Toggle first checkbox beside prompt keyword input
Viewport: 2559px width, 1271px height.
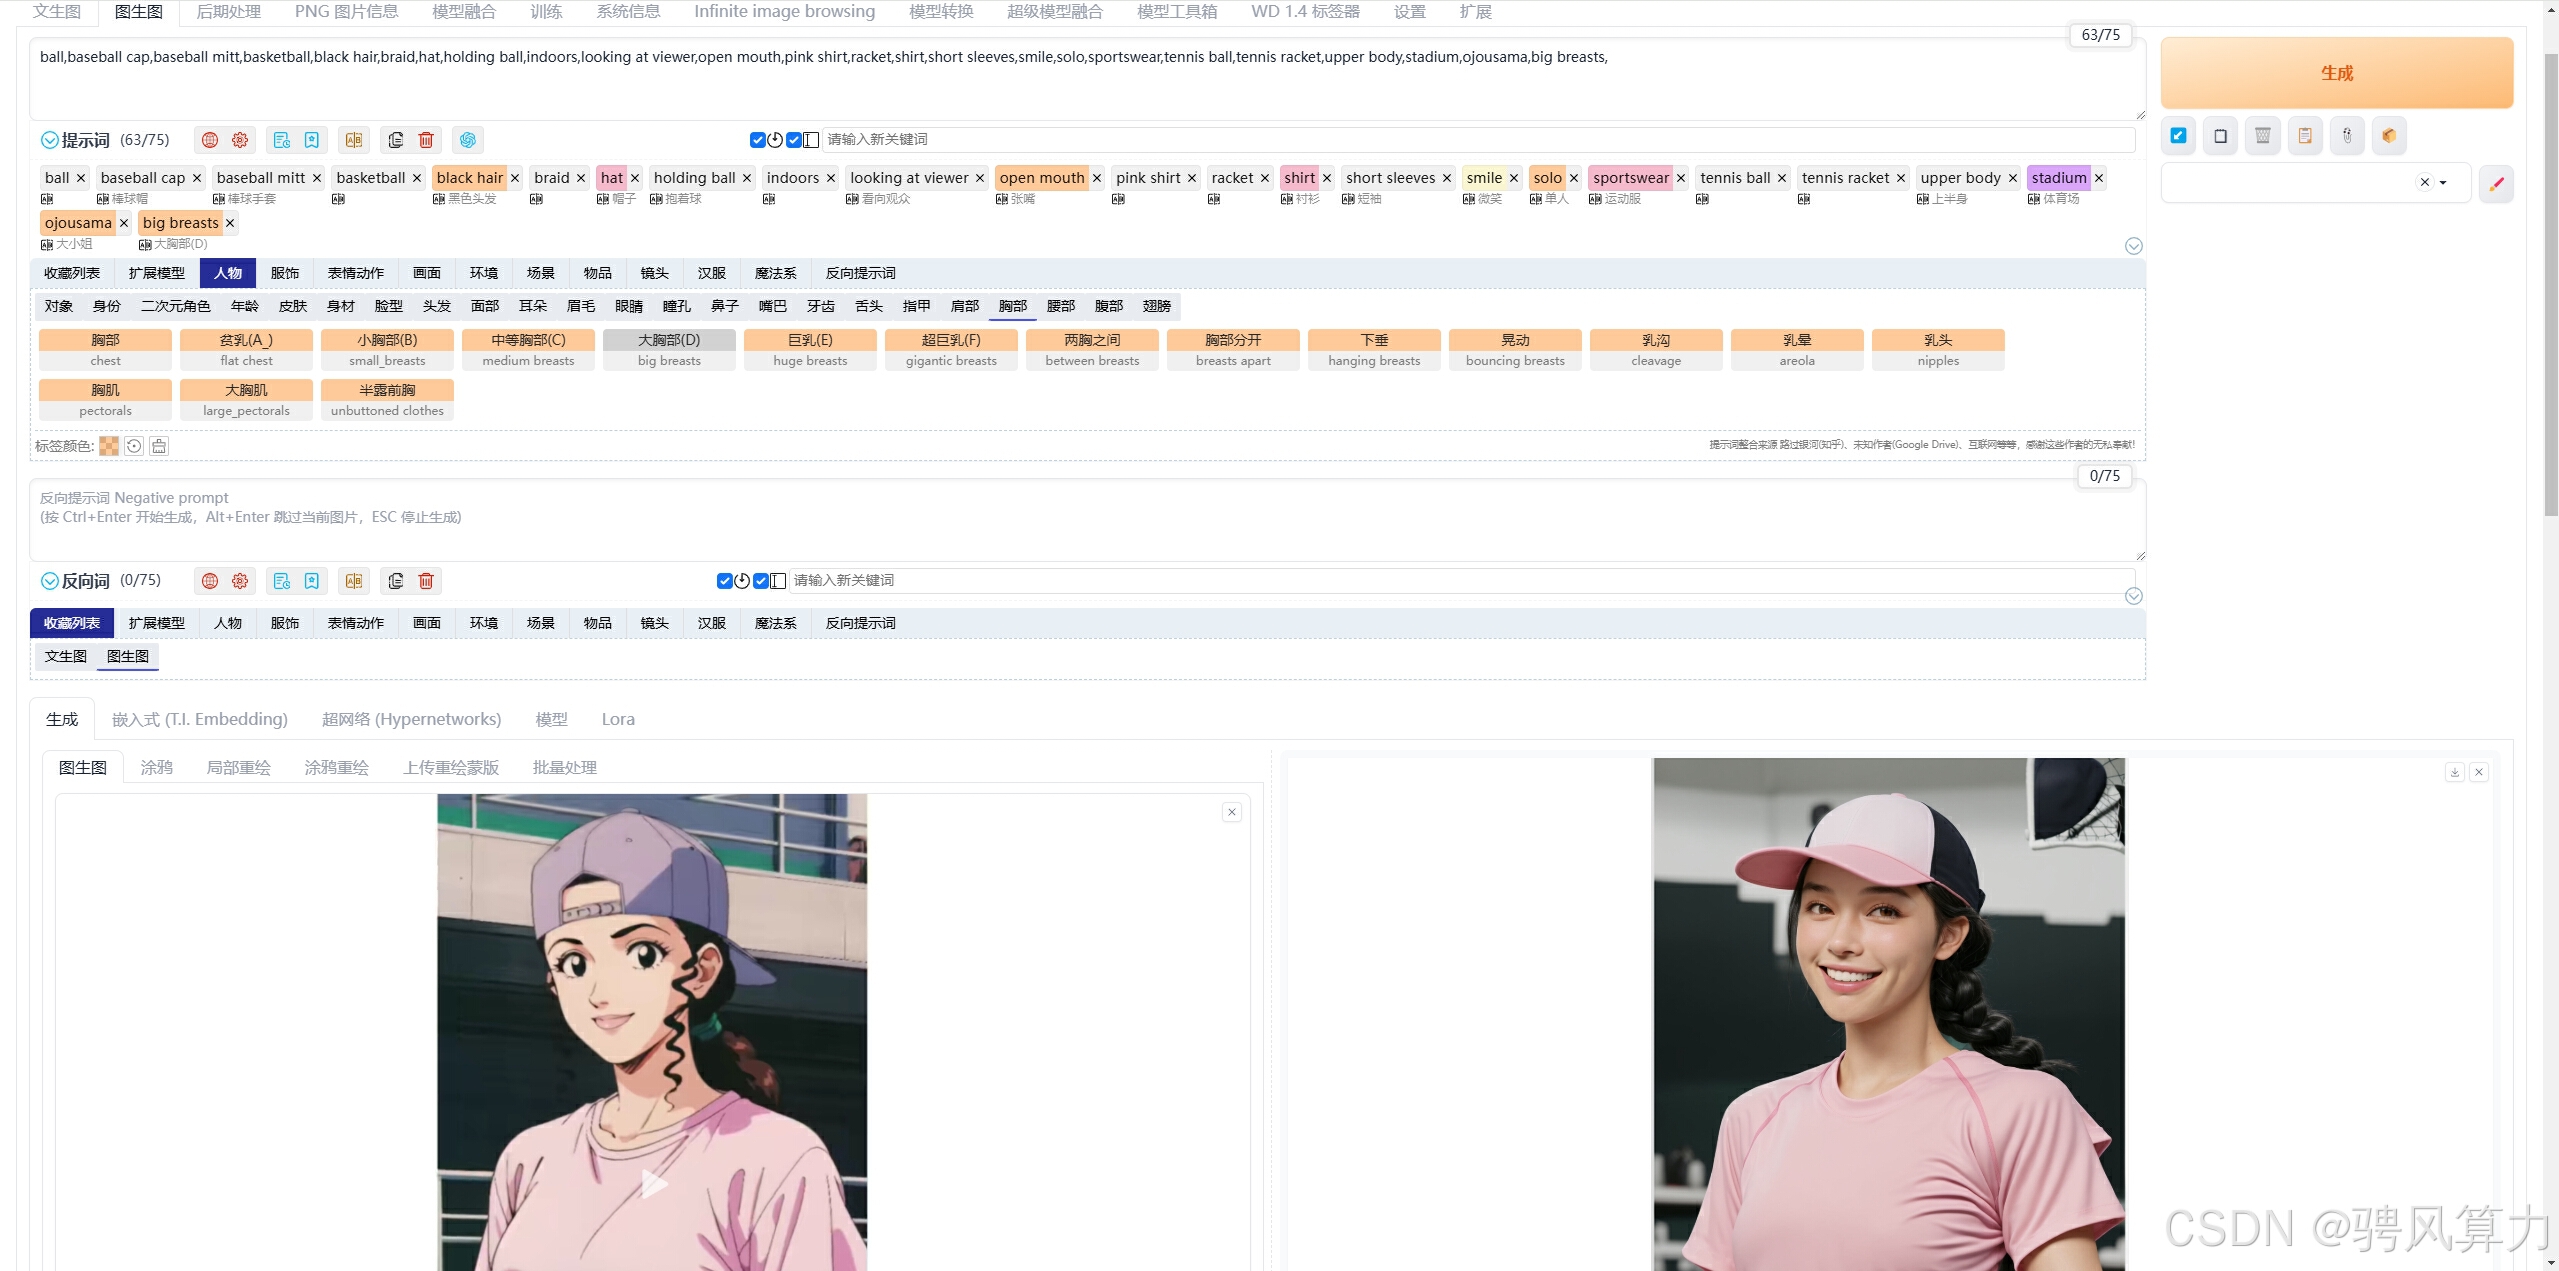pyautogui.click(x=757, y=140)
